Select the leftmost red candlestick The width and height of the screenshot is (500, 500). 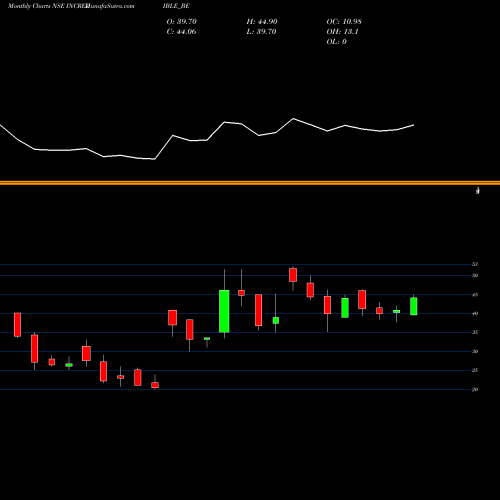[x=17, y=325]
